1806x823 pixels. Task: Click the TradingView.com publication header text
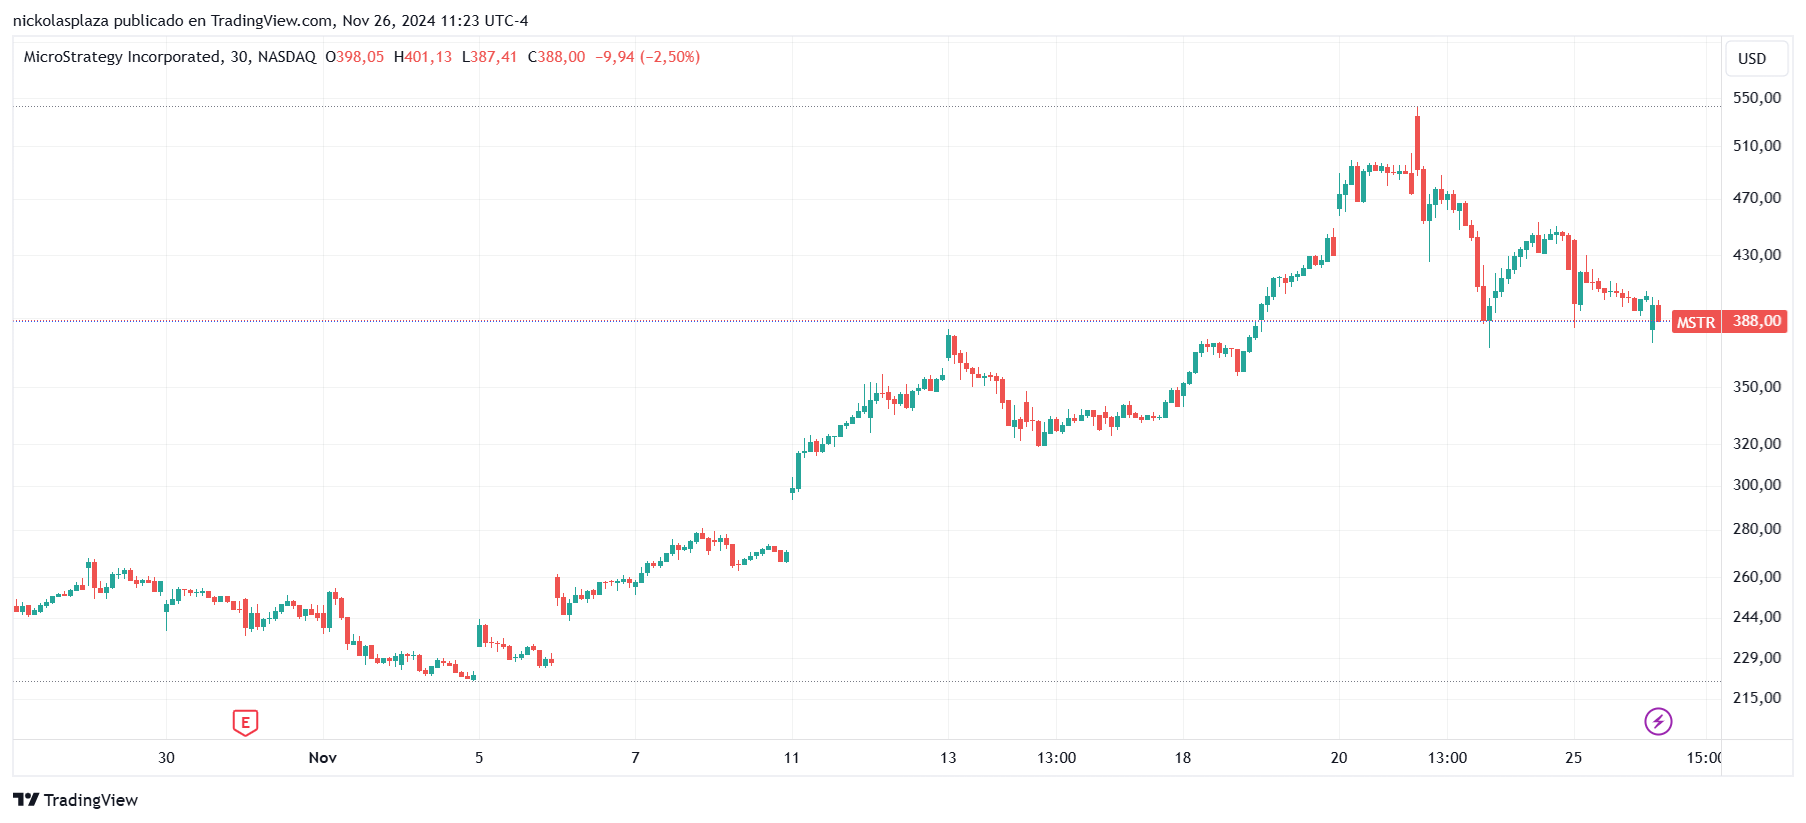[270, 20]
